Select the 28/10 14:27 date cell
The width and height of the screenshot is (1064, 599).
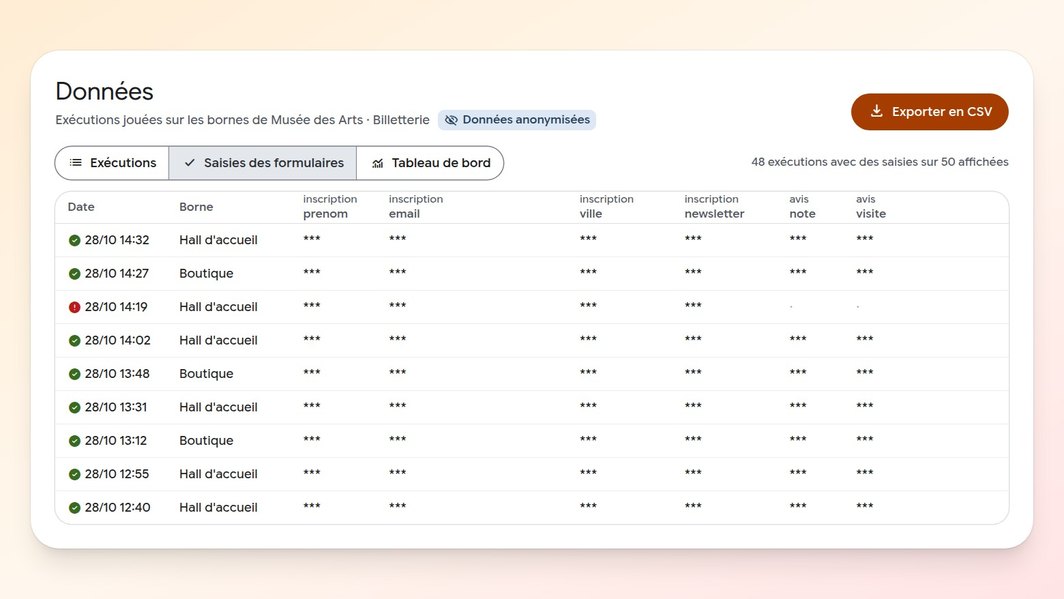[117, 273]
